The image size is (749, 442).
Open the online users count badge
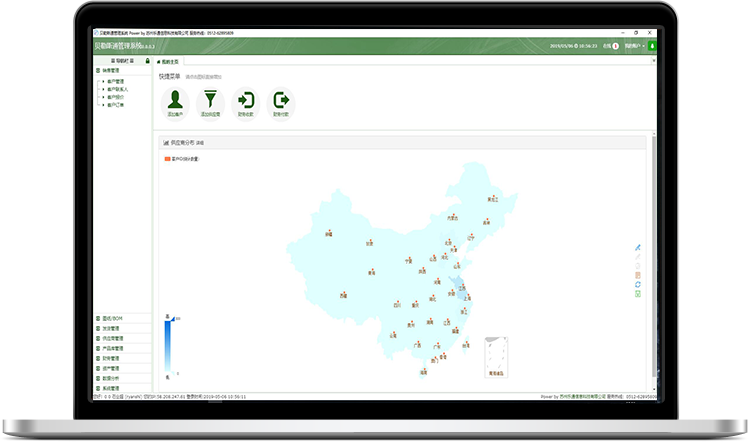tap(616, 46)
